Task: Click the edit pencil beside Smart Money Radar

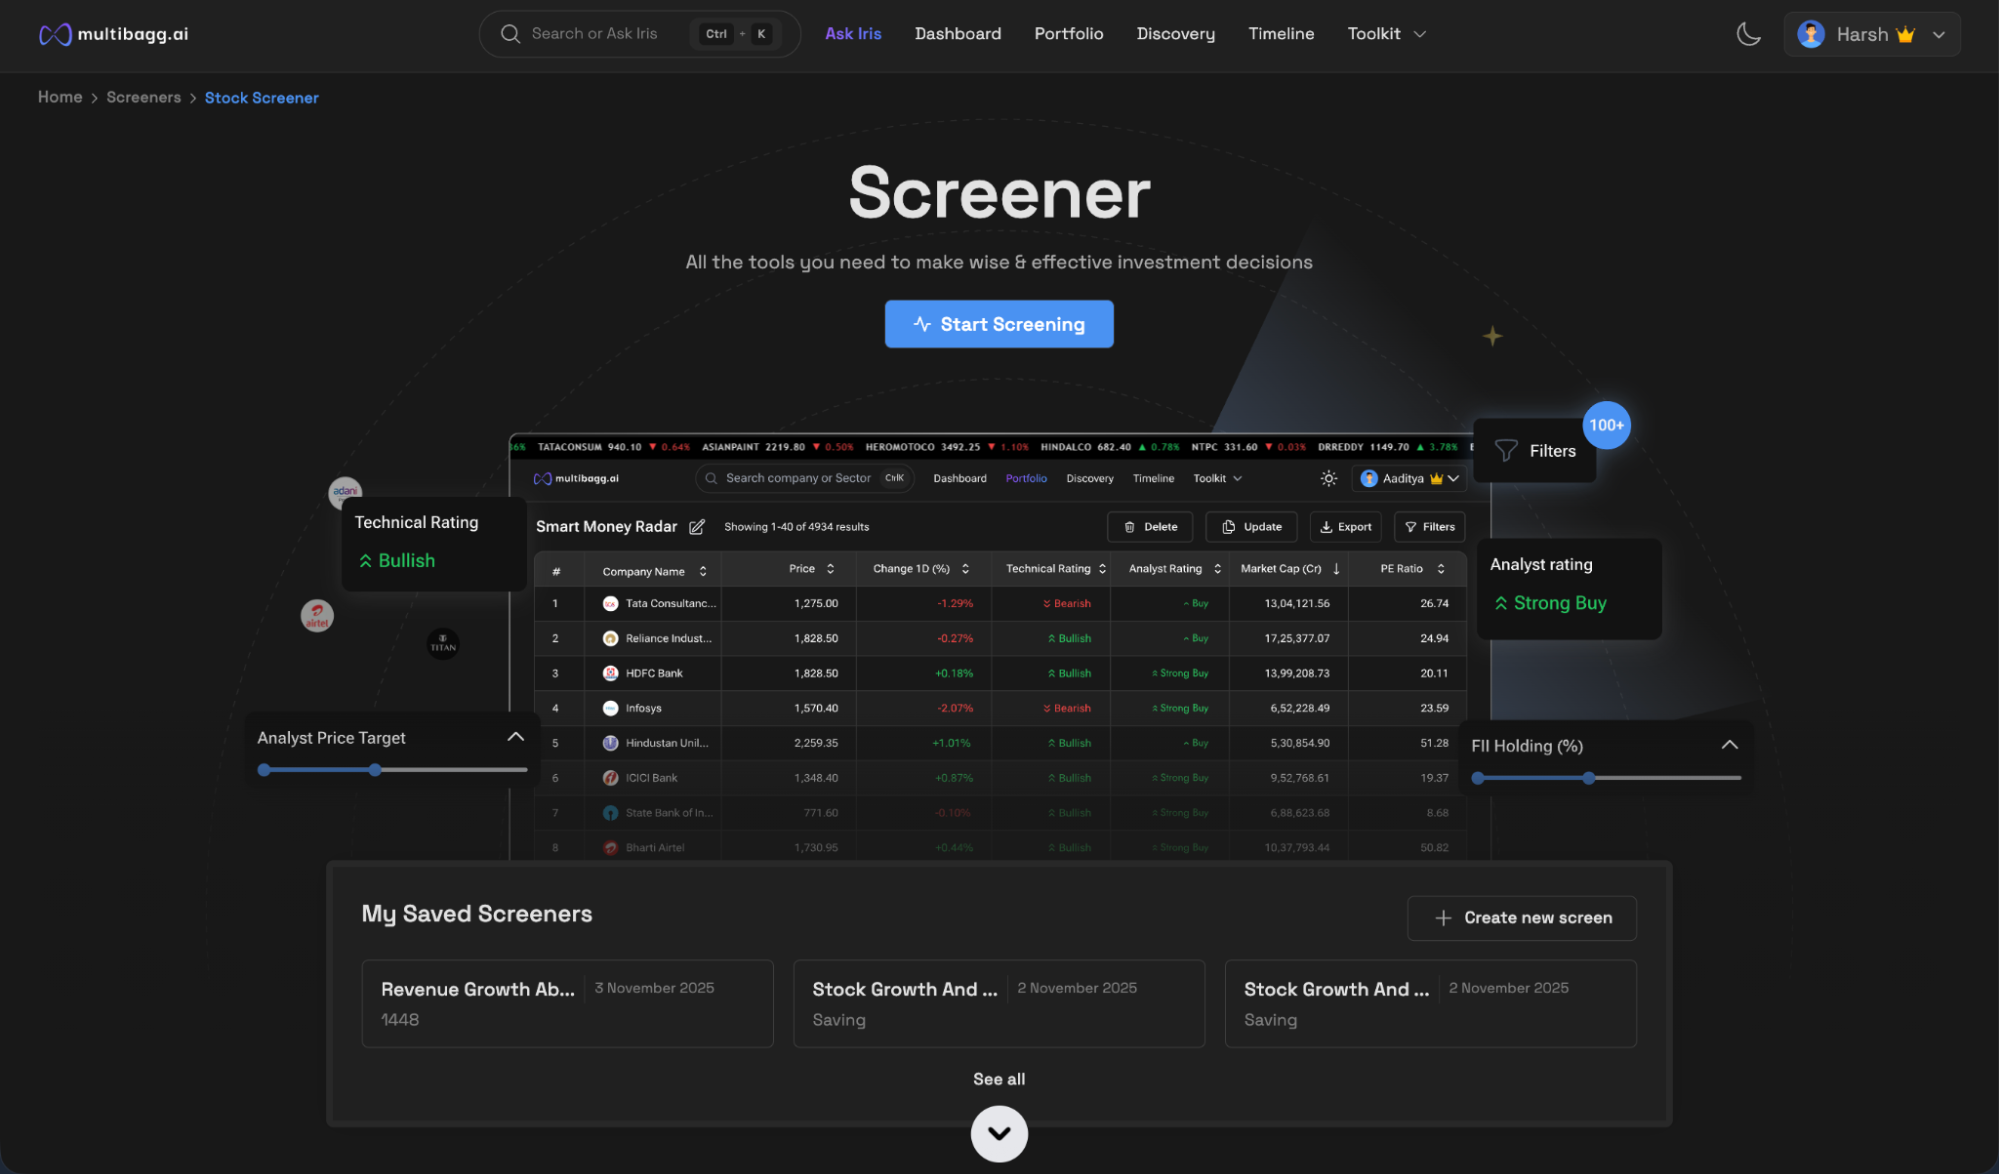Action: [697, 527]
